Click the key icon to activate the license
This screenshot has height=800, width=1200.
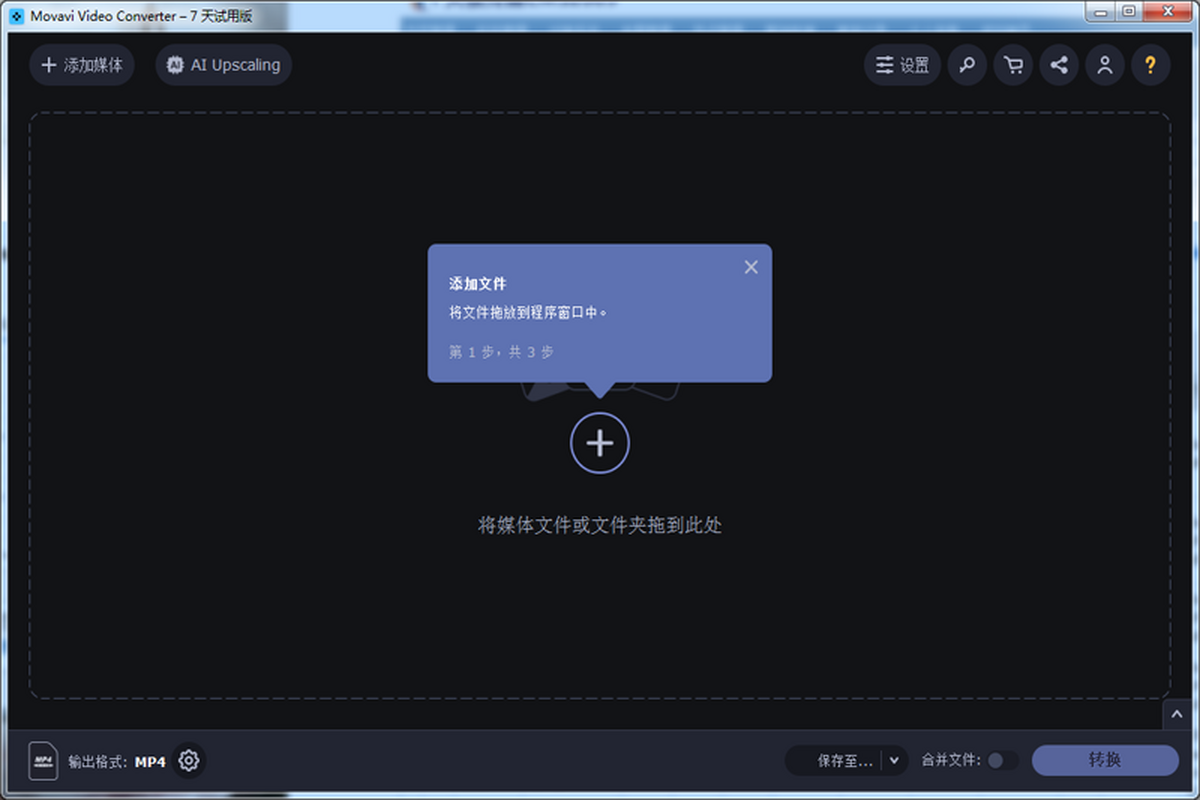tap(967, 66)
